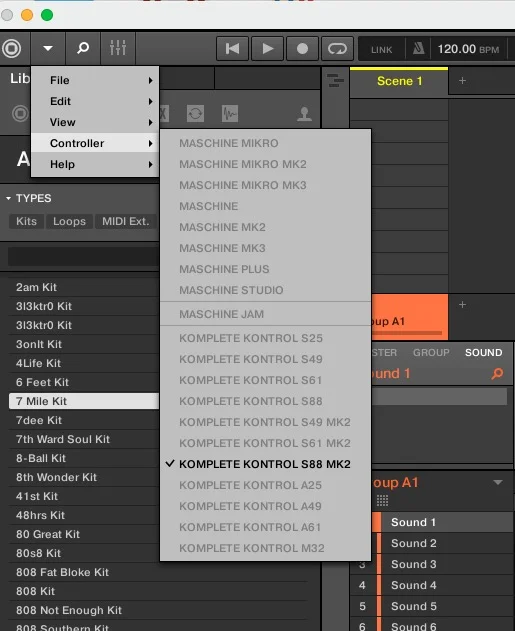The width and height of the screenshot is (515, 631).
Task: Select the 4Life Kit result
Action: [x=84, y=363]
